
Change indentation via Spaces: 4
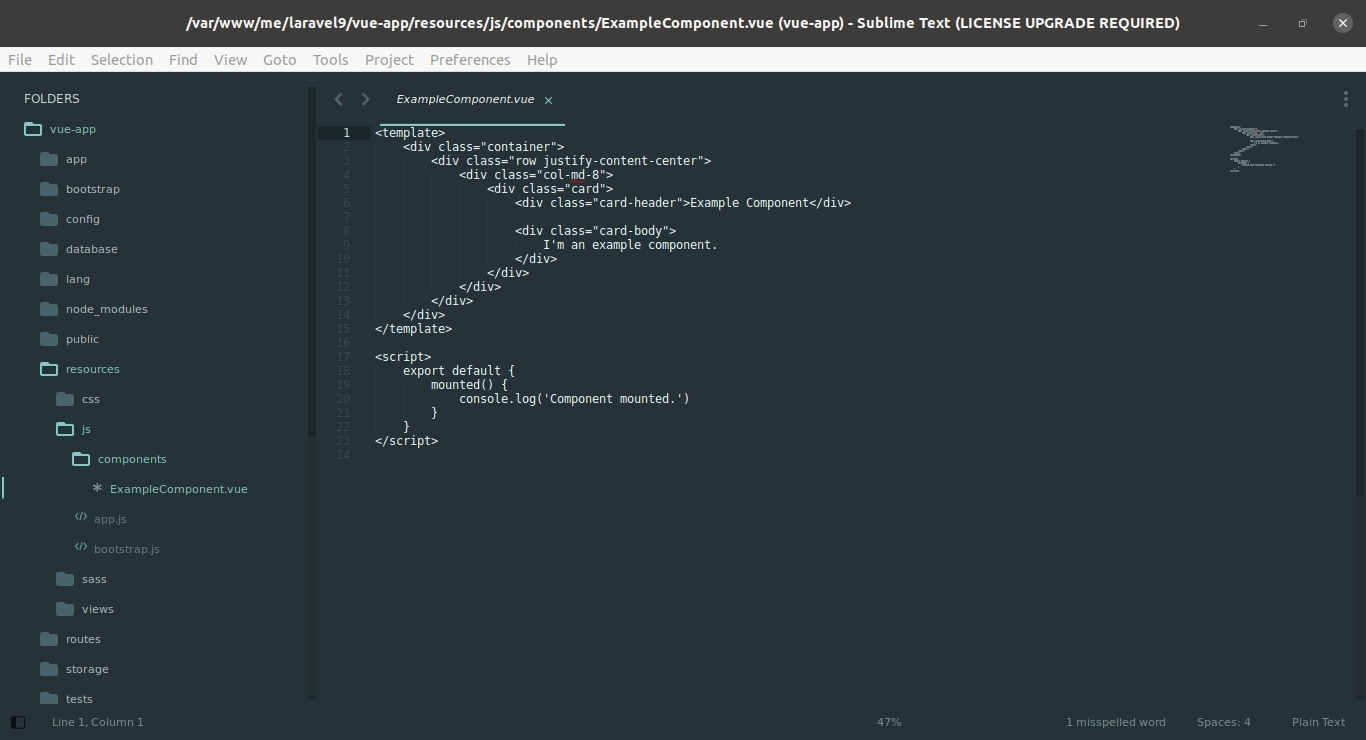coord(1223,722)
